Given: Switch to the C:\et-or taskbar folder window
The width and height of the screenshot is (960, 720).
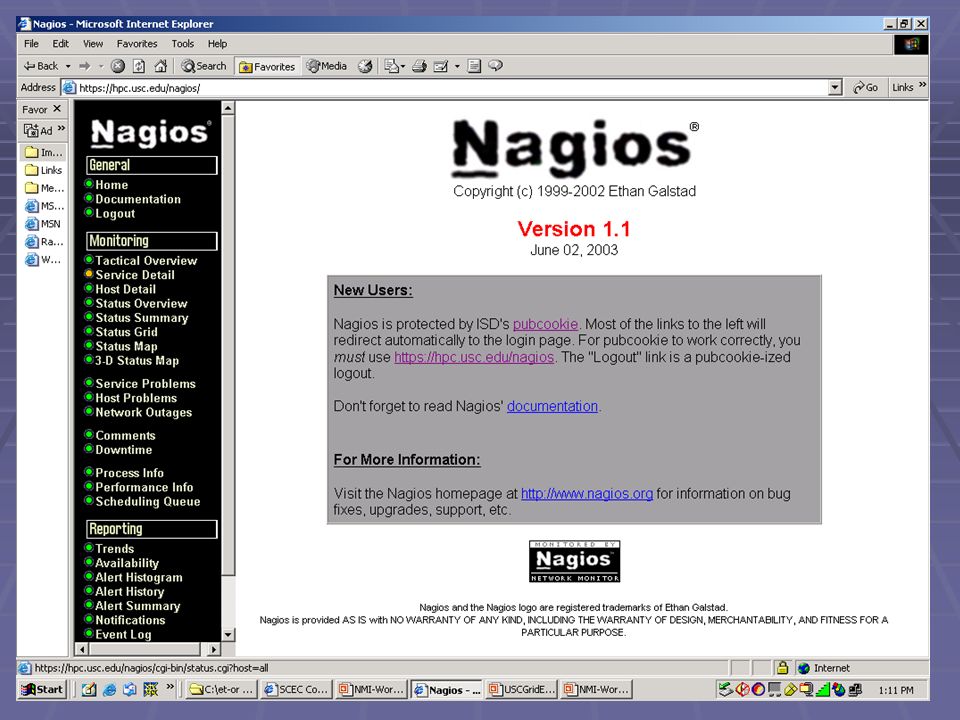Looking at the screenshot, I should [x=221, y=689].
